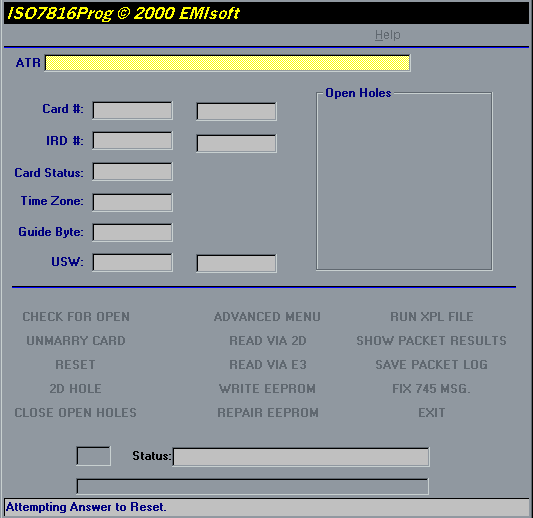Click the EXIT button

click(x=432, y=413)
